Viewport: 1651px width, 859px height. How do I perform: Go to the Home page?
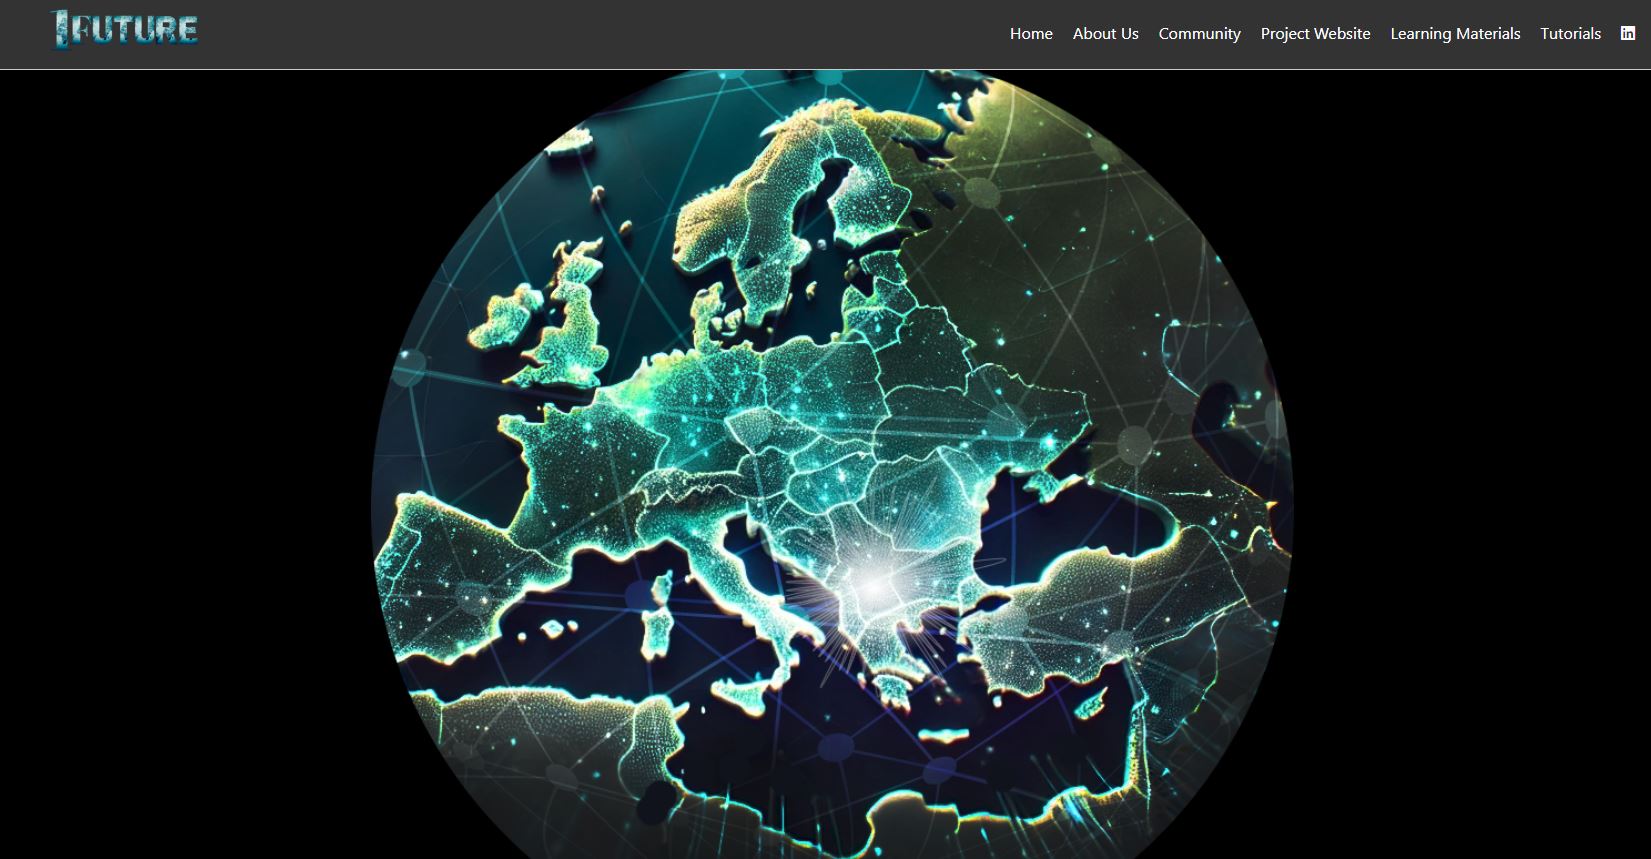pyautogui.click(x=1030, y=34)
